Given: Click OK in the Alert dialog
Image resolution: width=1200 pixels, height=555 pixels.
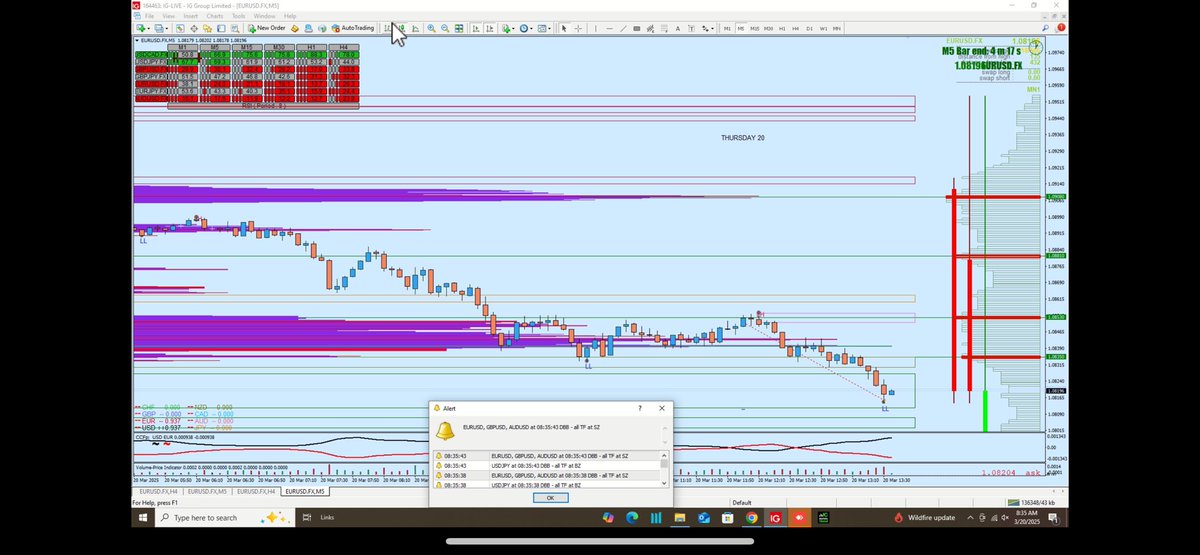Looking at the screenshot, I should (551, 498).
